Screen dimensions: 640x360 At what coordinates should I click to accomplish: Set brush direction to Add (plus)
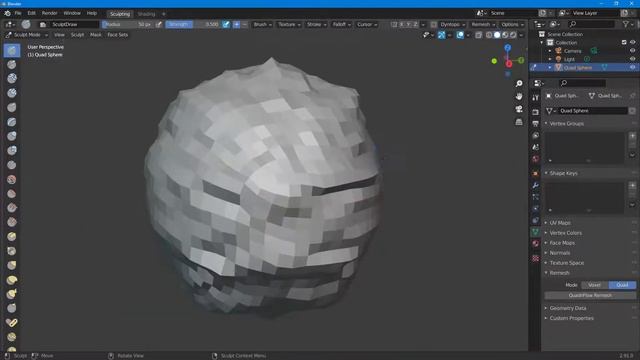coord(236,24)
